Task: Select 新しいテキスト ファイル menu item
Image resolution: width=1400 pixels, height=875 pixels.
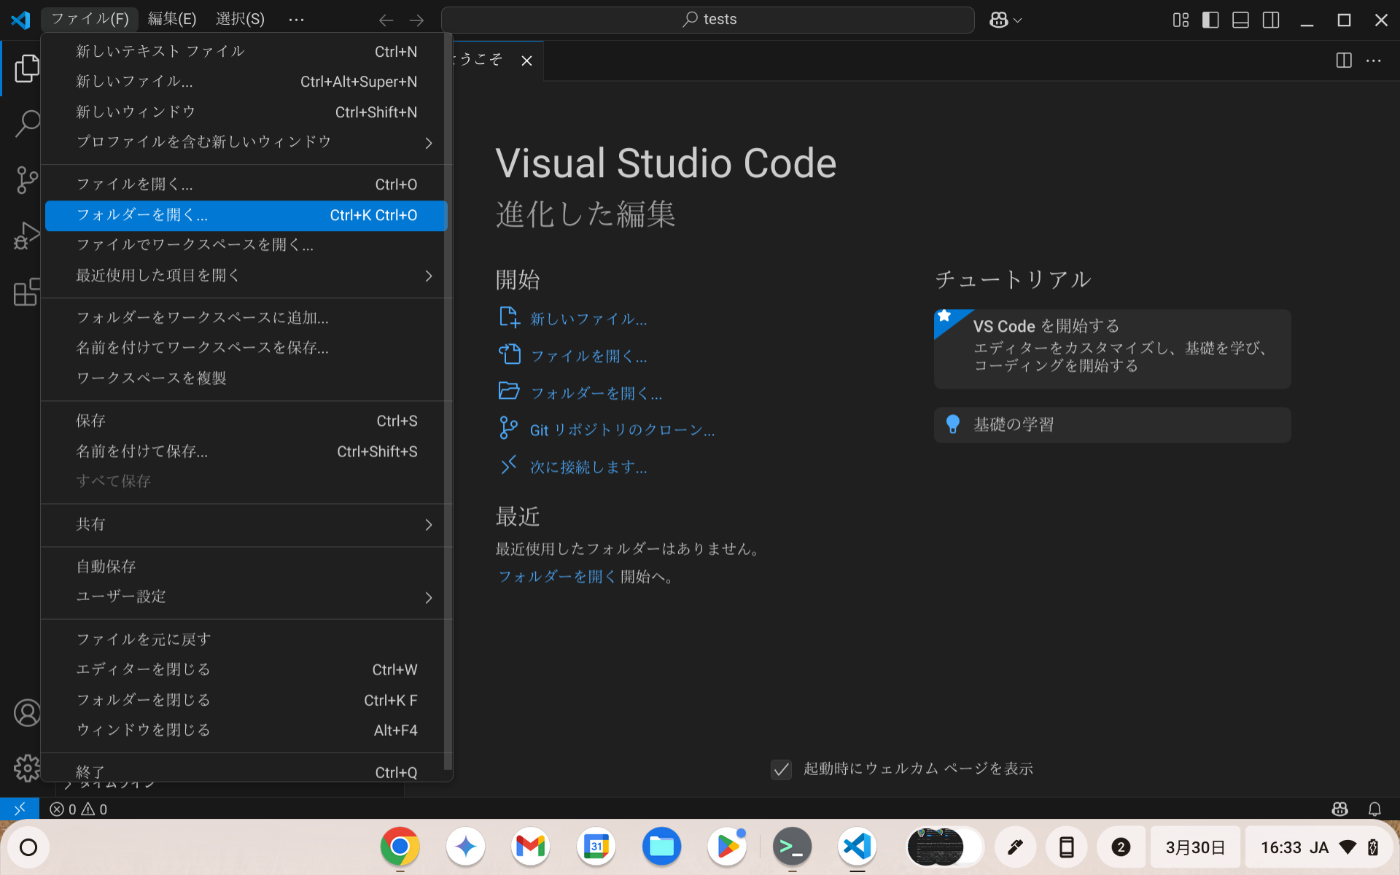Action: coord(246,51)
